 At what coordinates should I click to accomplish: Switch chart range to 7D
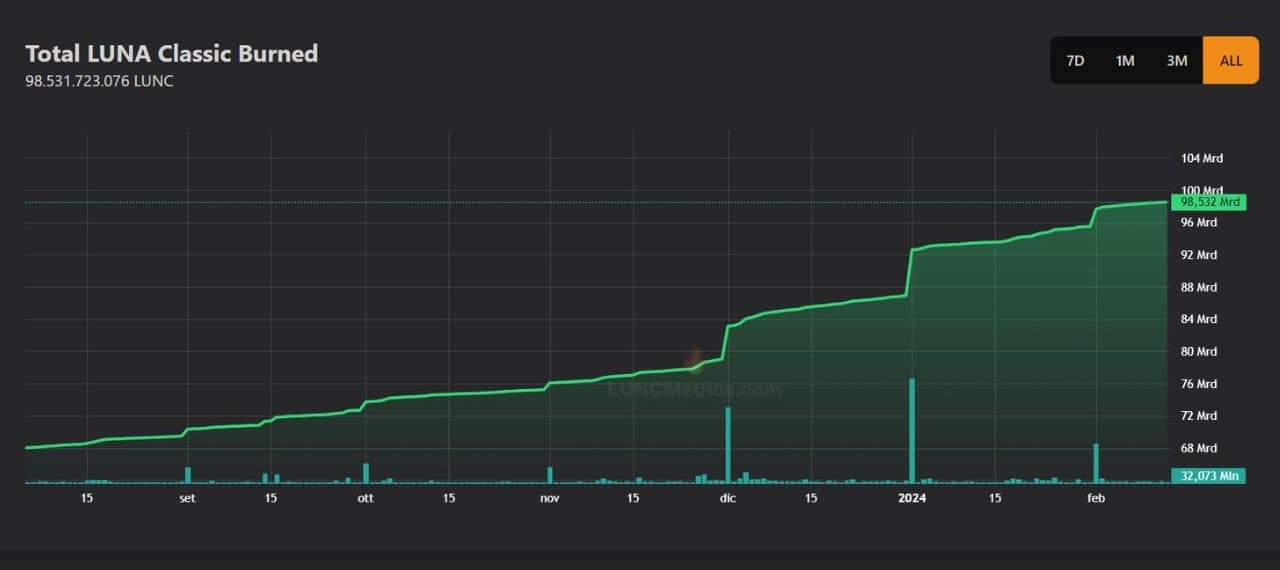tap(1075, 60)
